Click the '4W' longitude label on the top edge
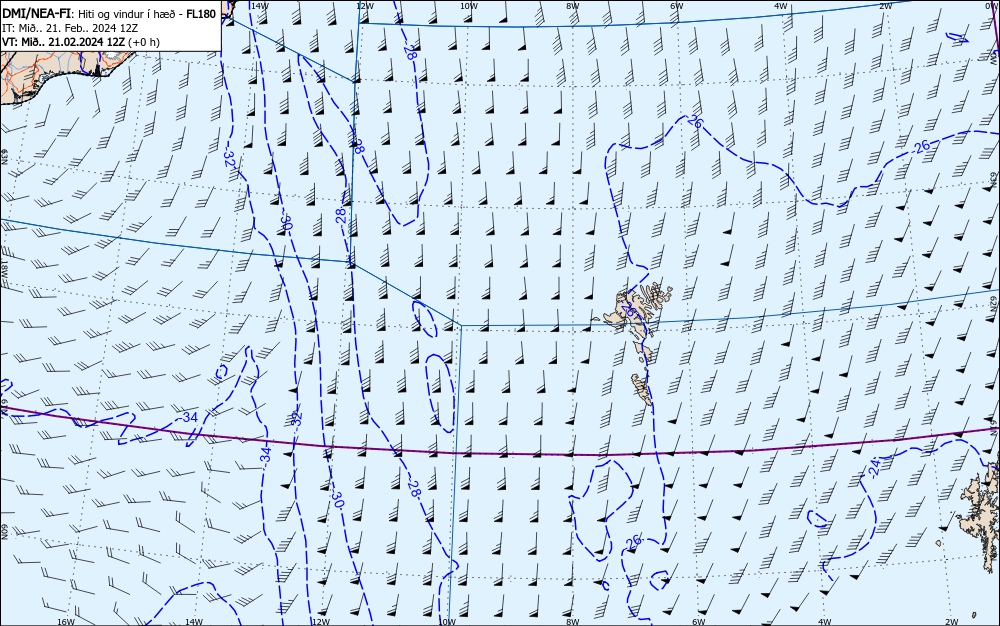The height and width of the screenshot is (626, 1000). click(781, 6)
